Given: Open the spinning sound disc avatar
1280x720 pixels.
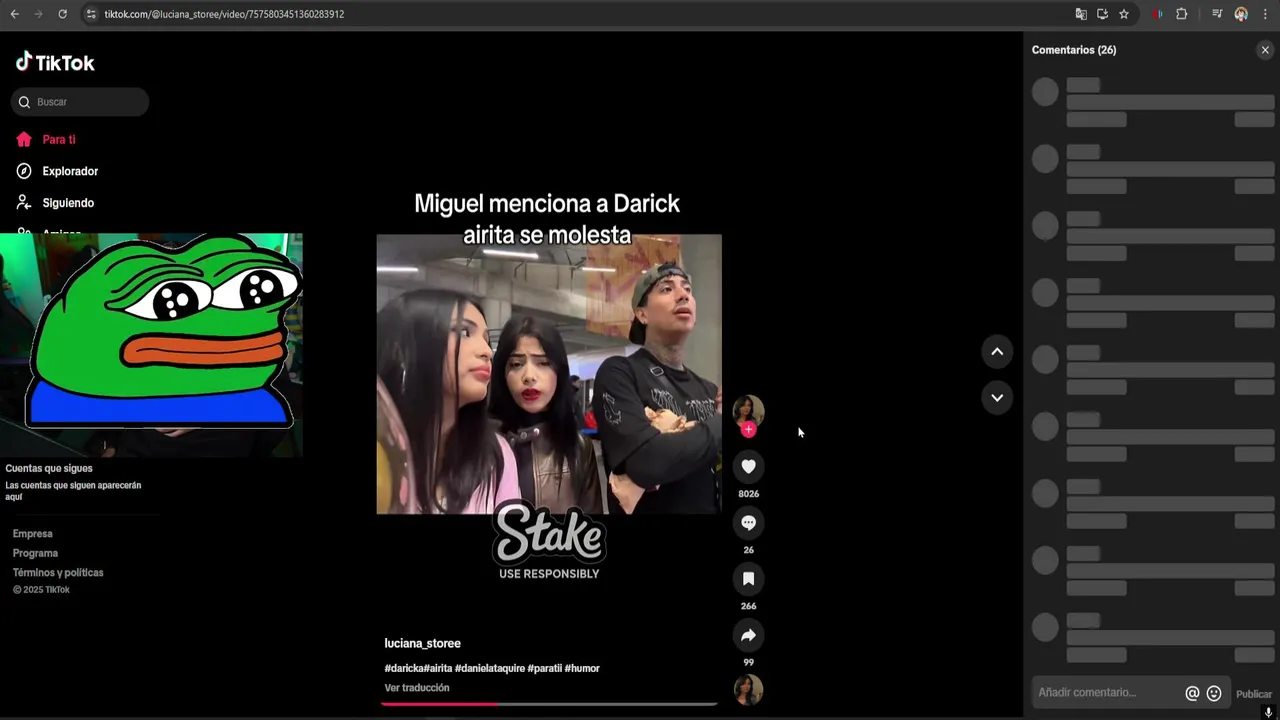Looking at the screenshot, I should pyautogui.click(x=748, y=690).
